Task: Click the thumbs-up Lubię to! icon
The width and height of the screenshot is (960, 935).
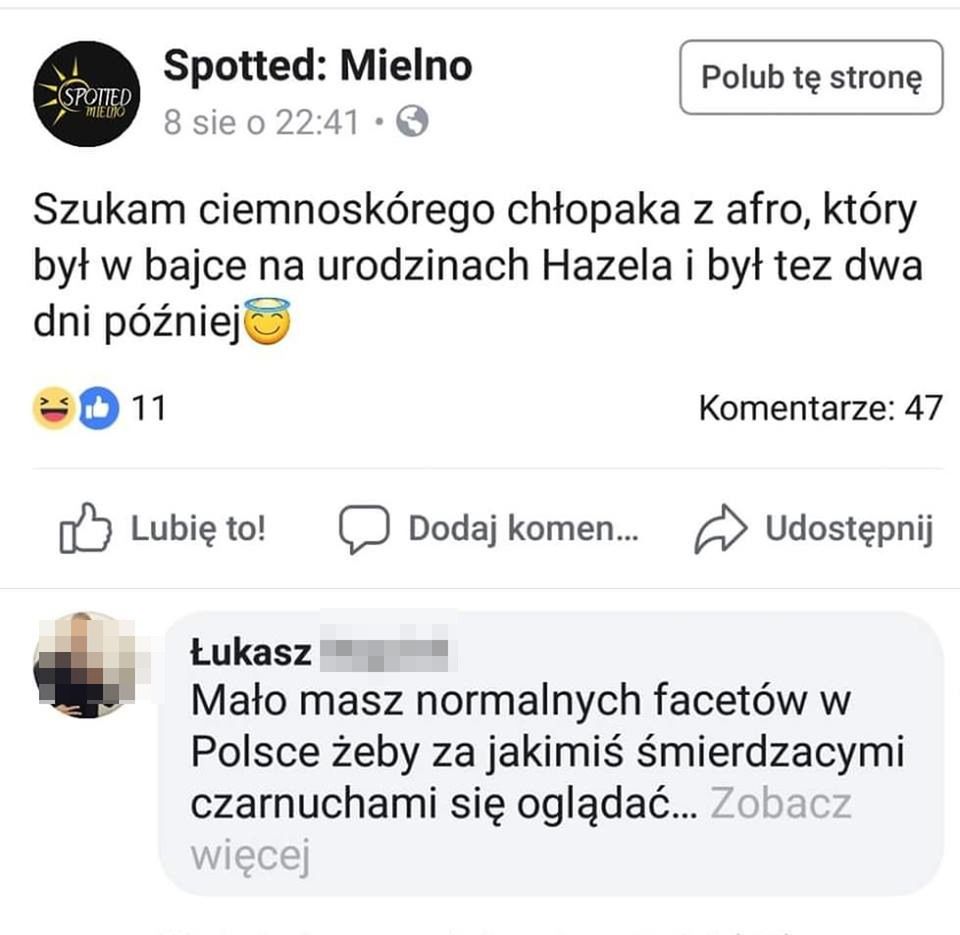Action: [88, 528]
